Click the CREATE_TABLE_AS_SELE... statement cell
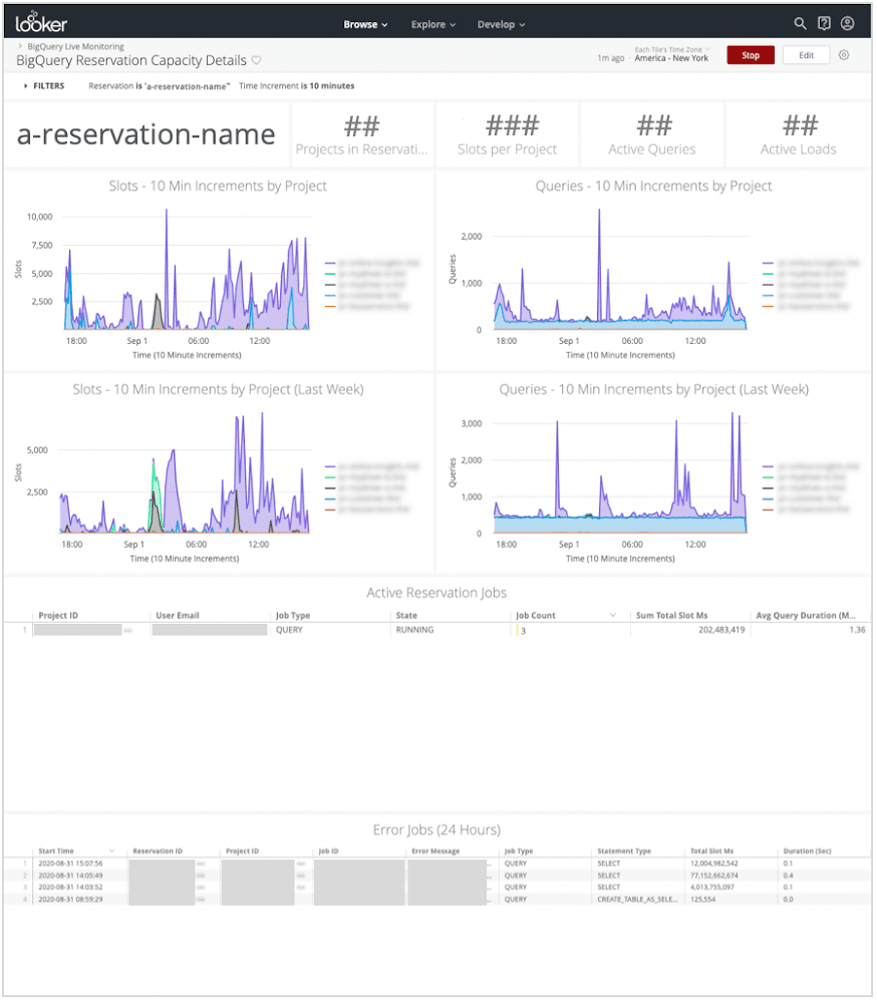This screenshot has height=1000, width=877. (637, 899)
